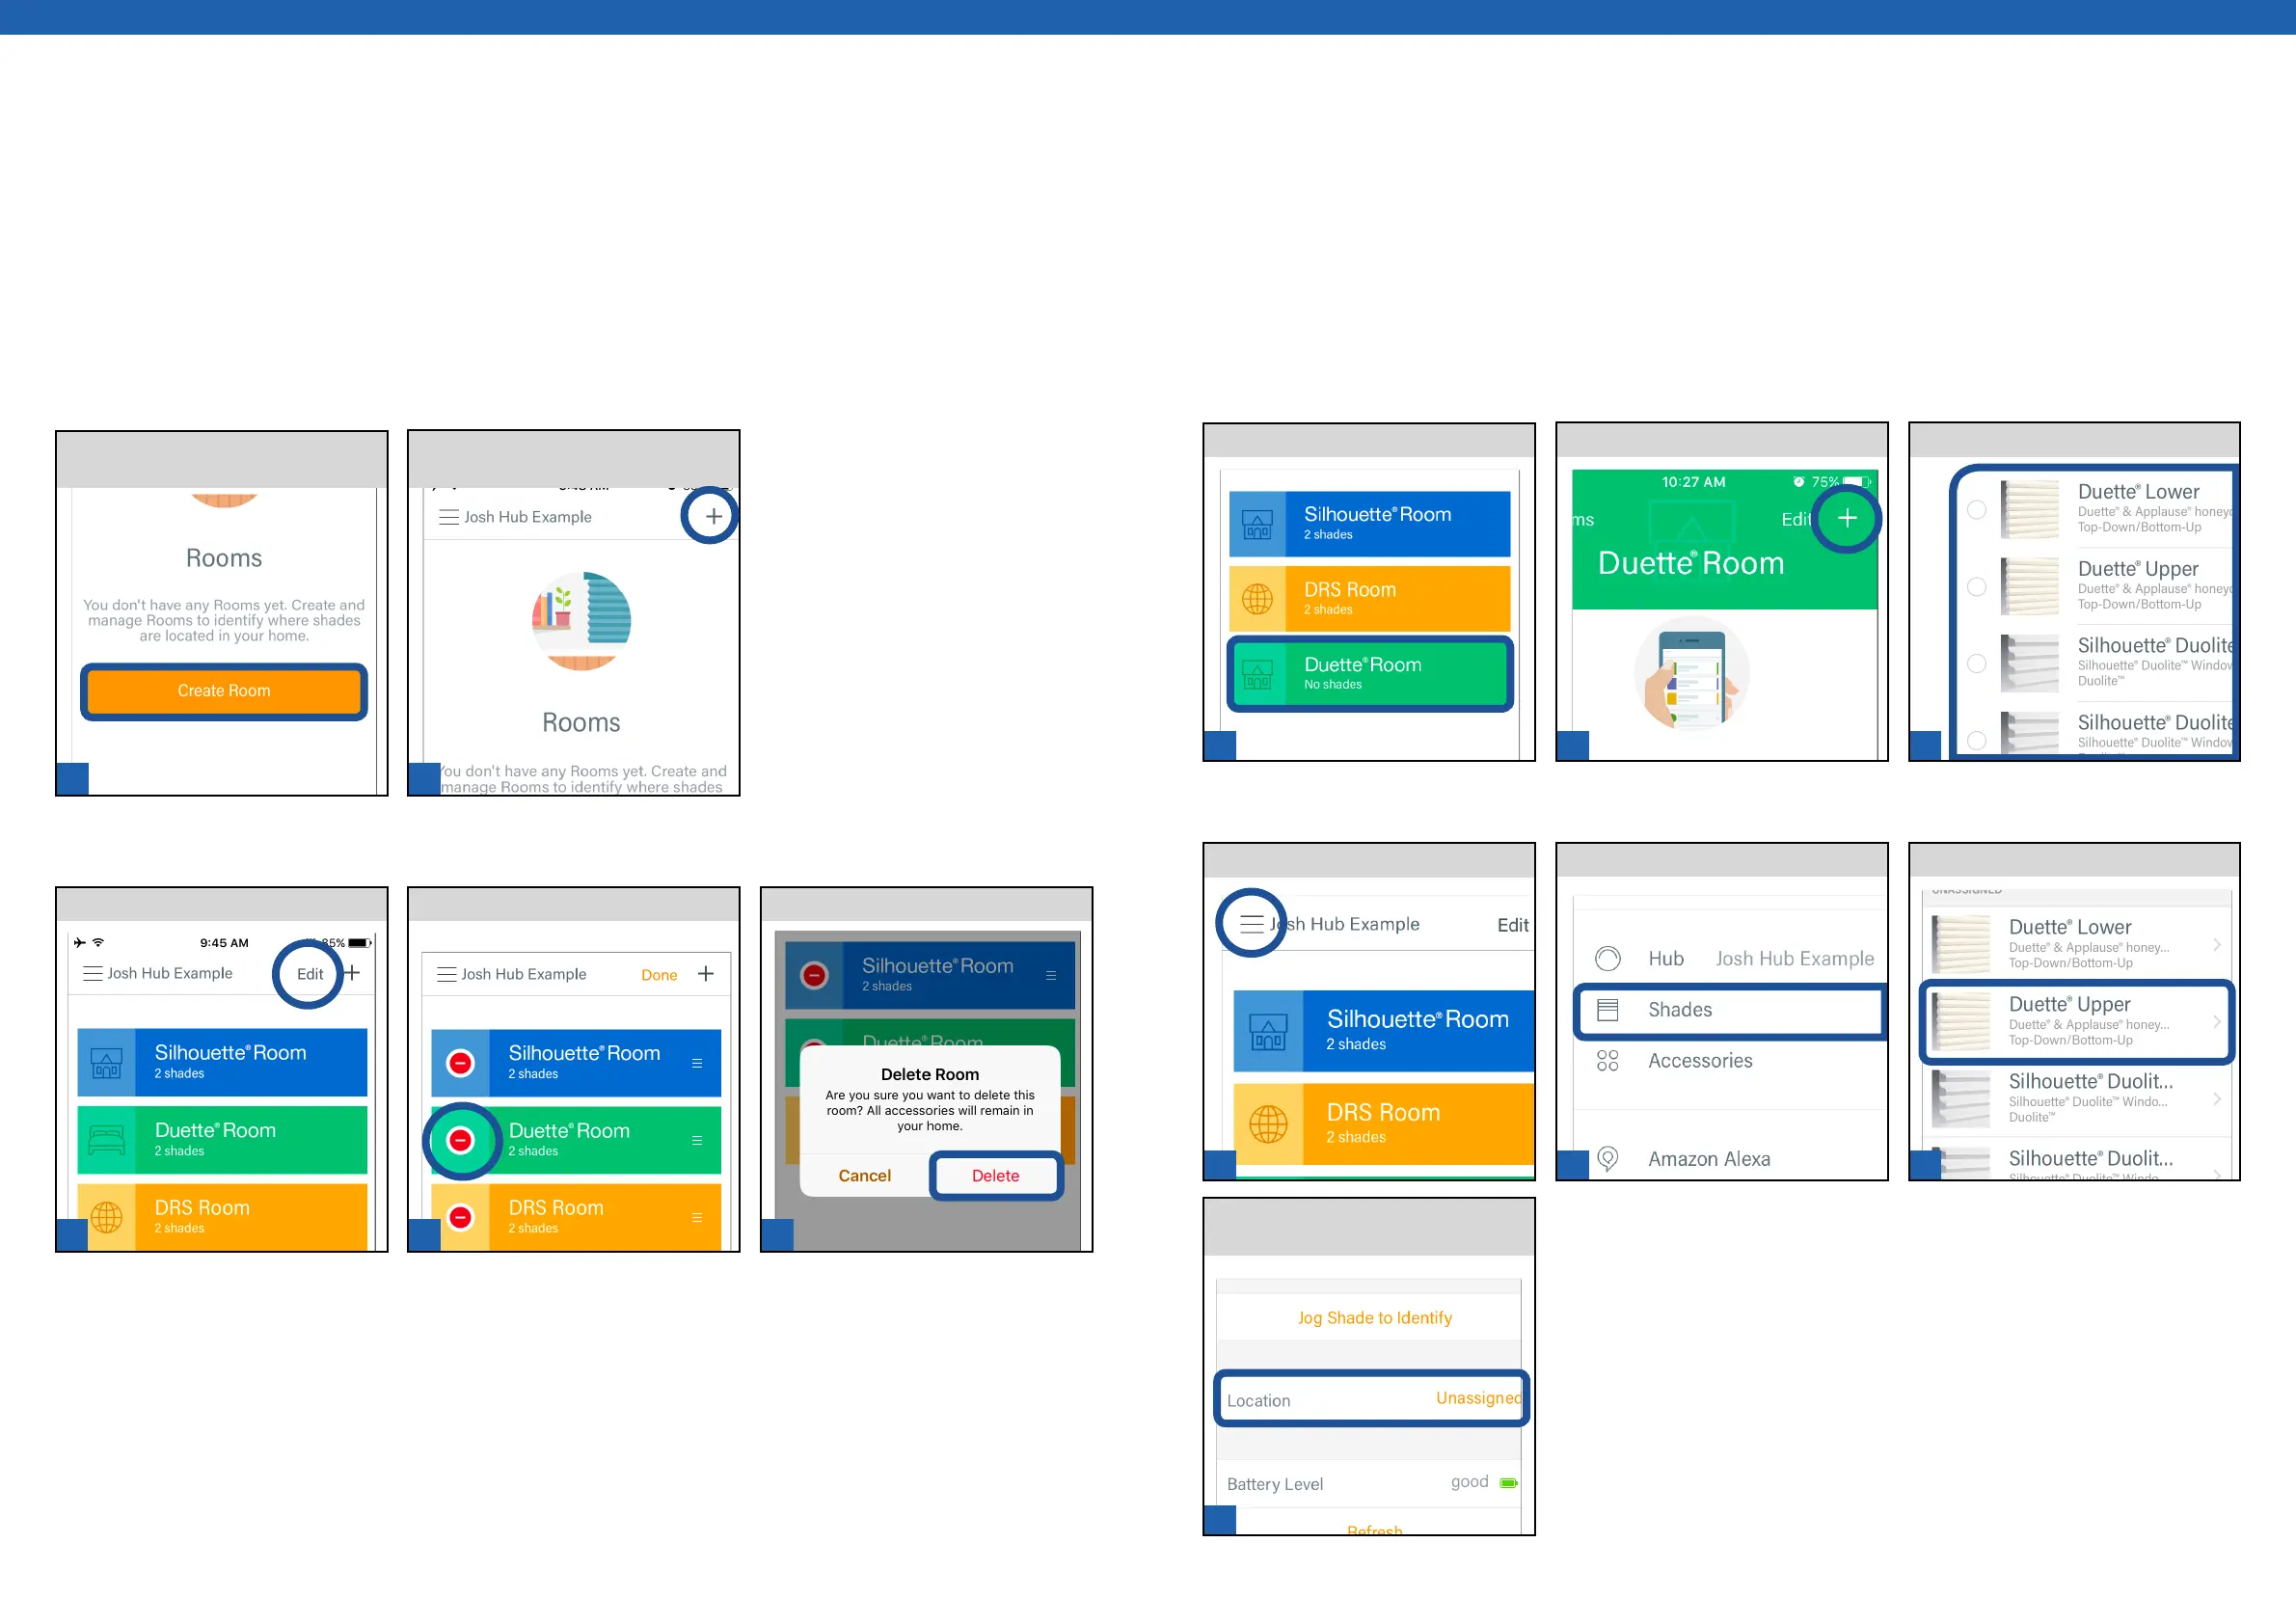The height and width of the screenshot is (1624, 2296).
Task: Expand the Duette Upper chevron in the Unassigned list
Action: click(x=2217, y=1022)
